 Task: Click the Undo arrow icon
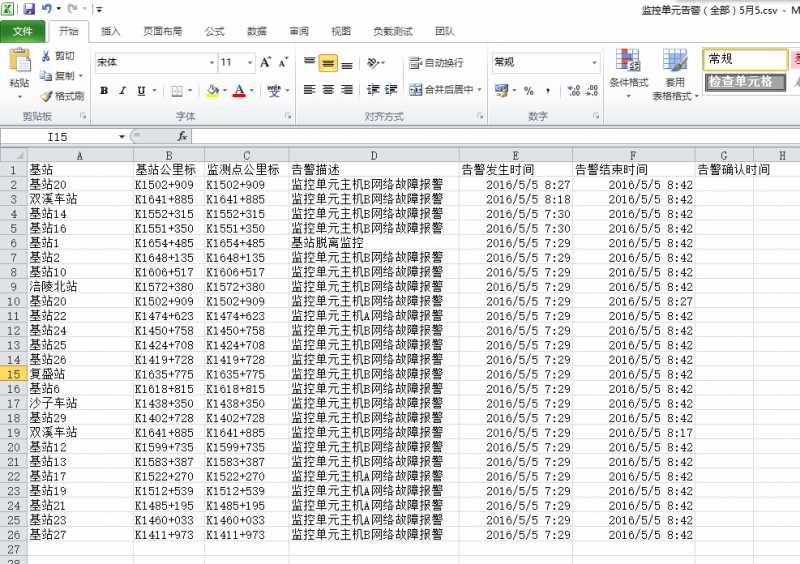pos(47,9)
